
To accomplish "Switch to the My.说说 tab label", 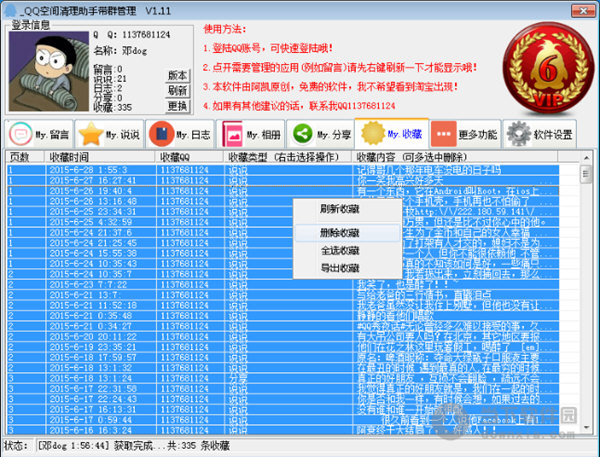I will pos(123,135).
